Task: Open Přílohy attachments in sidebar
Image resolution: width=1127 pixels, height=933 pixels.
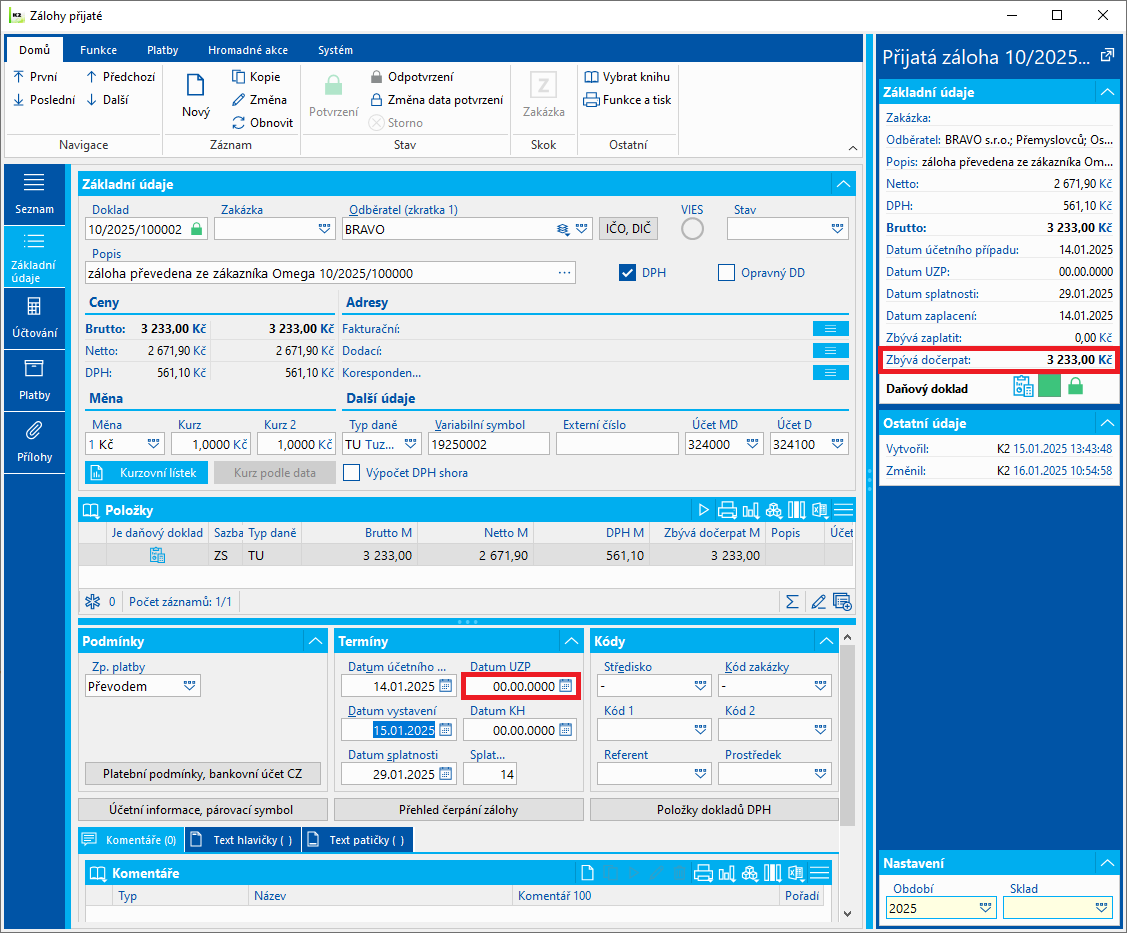Action: [35, 441]
